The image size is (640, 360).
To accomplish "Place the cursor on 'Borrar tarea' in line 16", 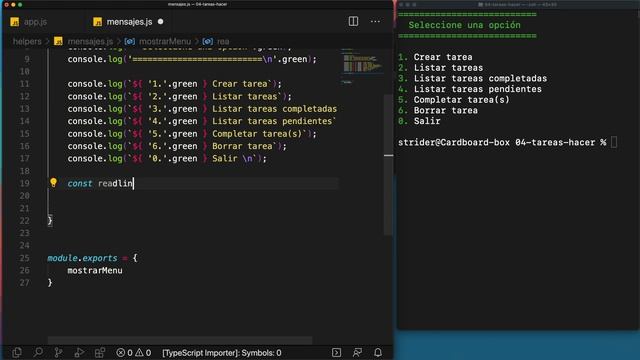I will pyautogui.click(x=242, y=146).
